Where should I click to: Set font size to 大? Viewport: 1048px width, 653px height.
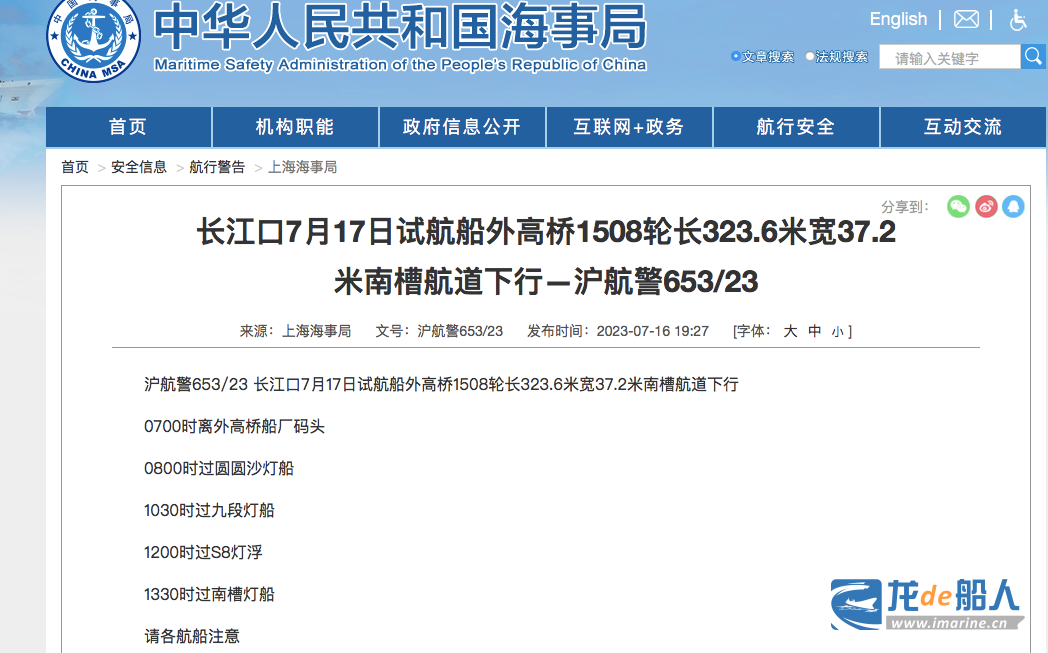790,331
